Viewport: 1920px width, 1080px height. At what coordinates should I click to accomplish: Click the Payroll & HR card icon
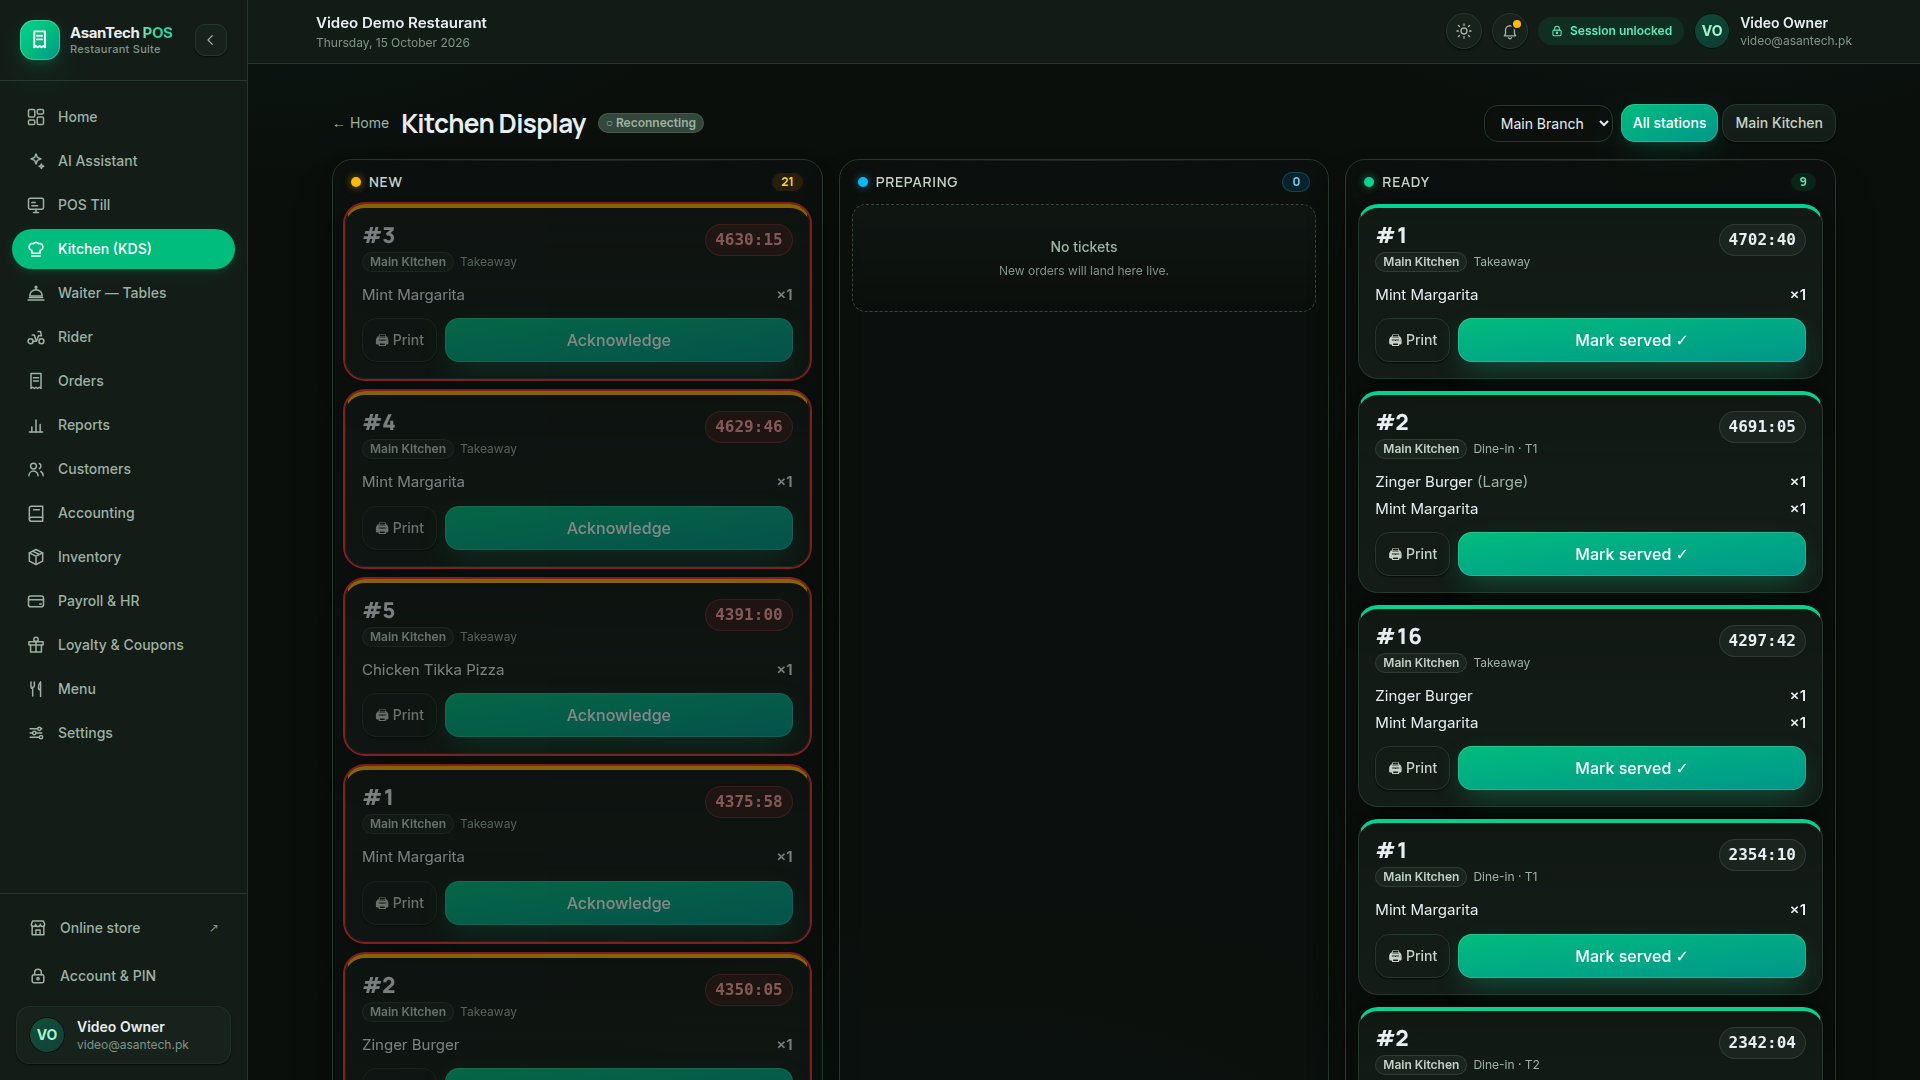36,601
